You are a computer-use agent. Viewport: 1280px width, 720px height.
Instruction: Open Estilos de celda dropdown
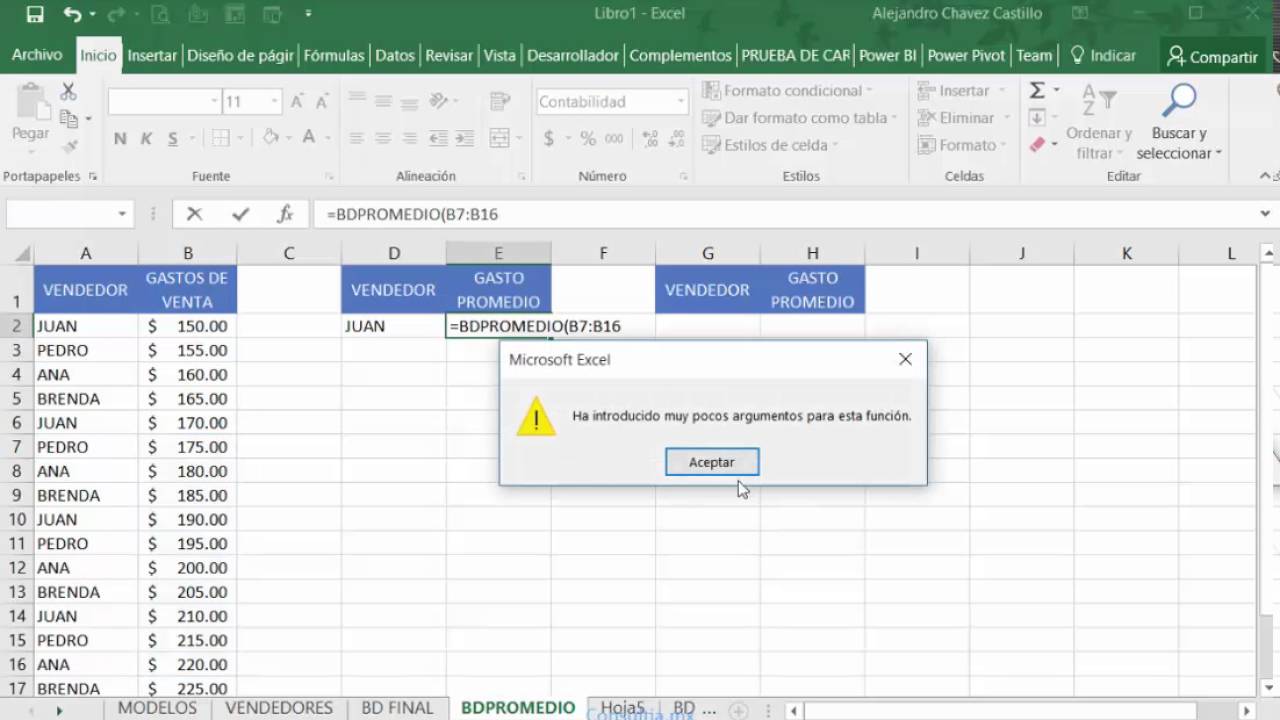770,145
